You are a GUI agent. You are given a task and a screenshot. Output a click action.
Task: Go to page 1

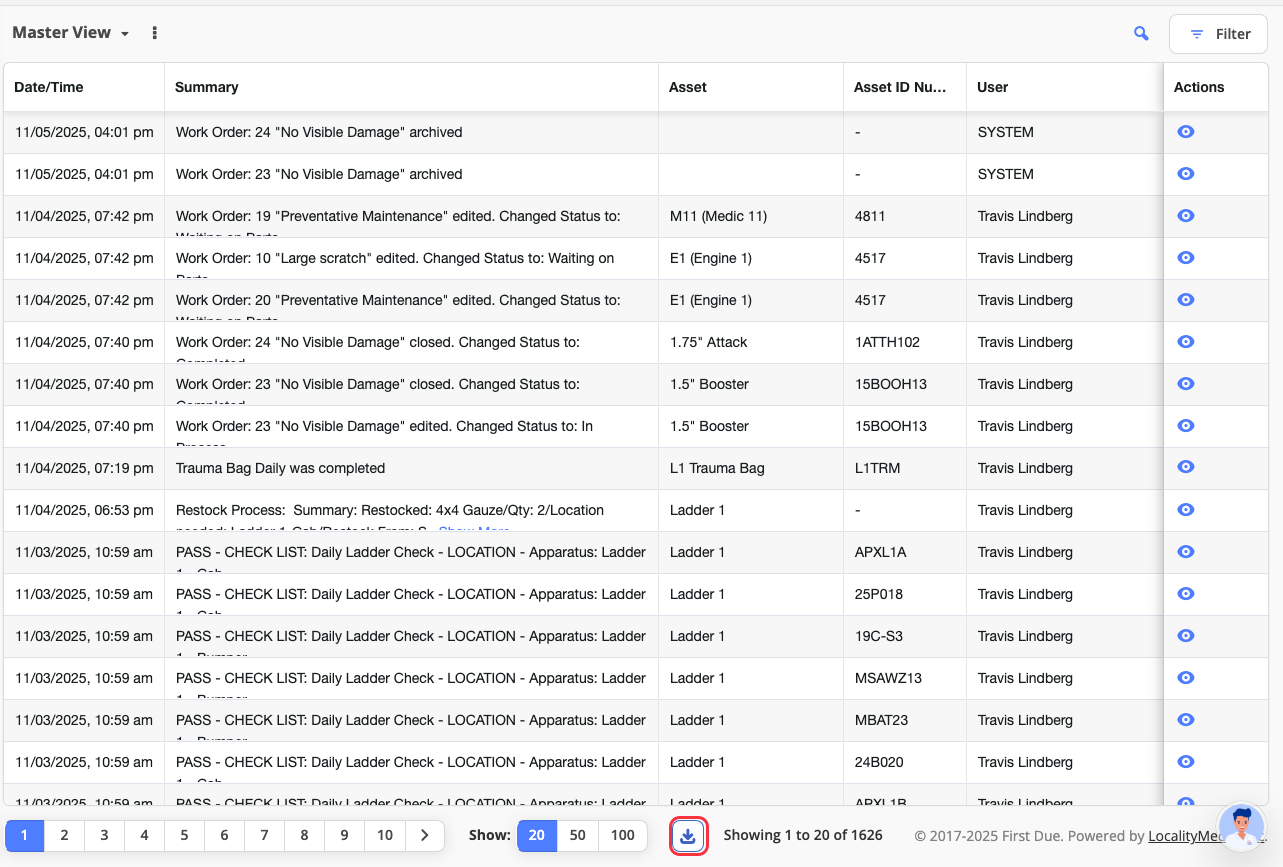click(x=25, y=835)
